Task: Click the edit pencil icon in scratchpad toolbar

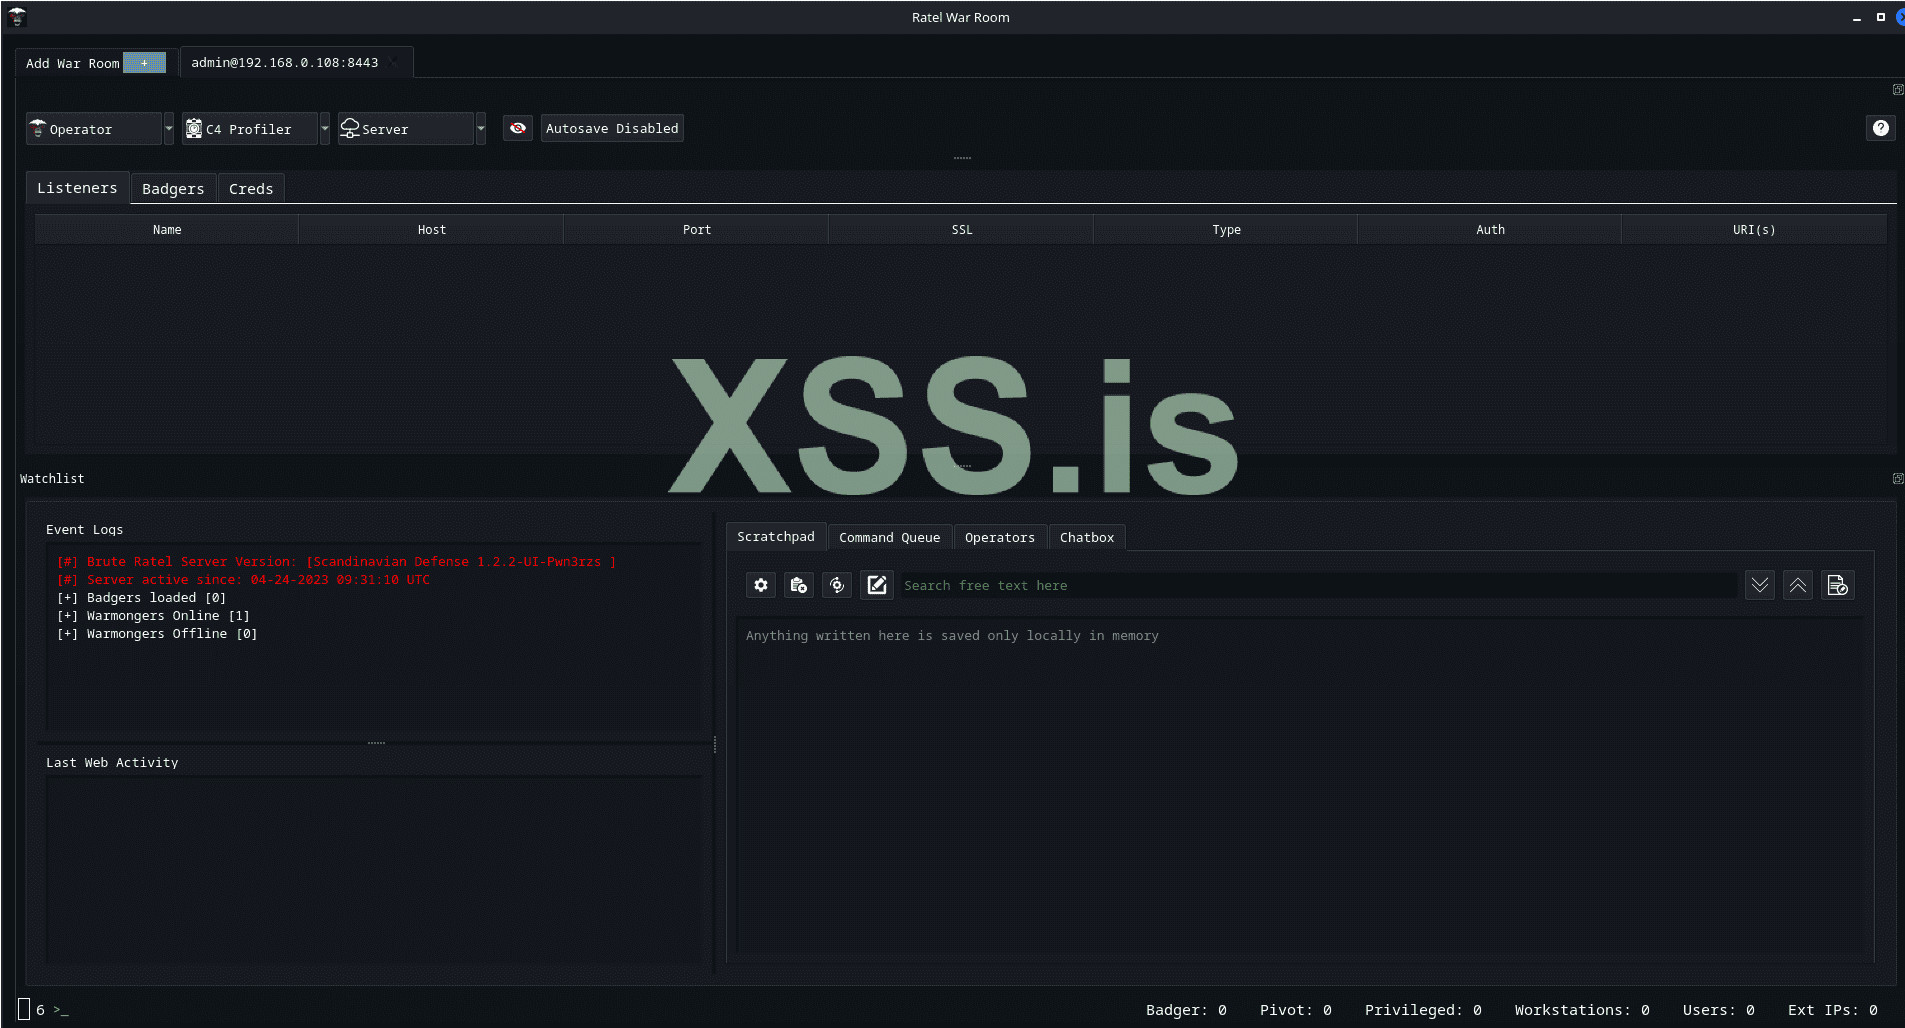Action: pos(876,585)
